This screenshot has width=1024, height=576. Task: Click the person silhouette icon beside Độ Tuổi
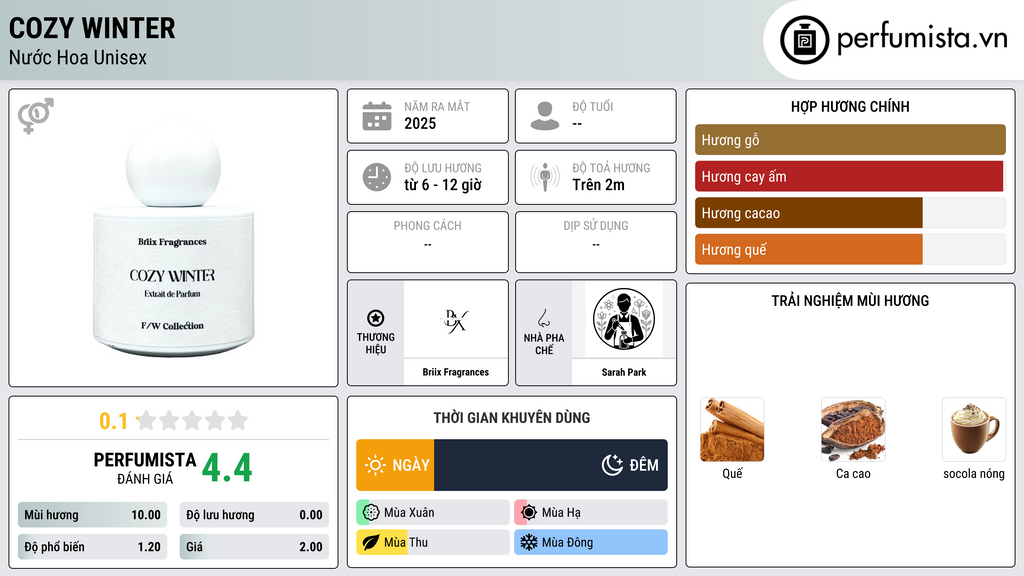coord(545,116)
